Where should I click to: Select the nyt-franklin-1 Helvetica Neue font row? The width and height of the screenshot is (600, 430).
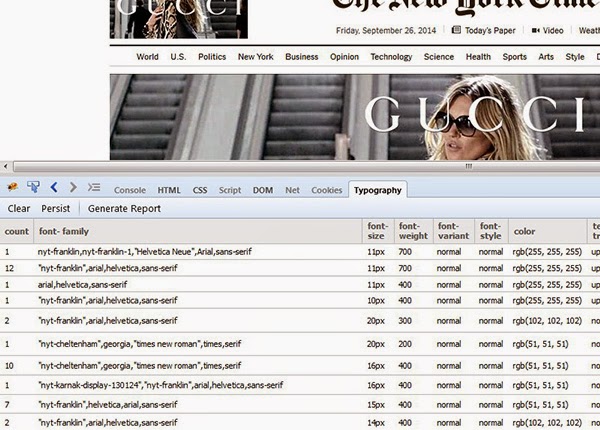pyautogui.click(x=300, y=252)
